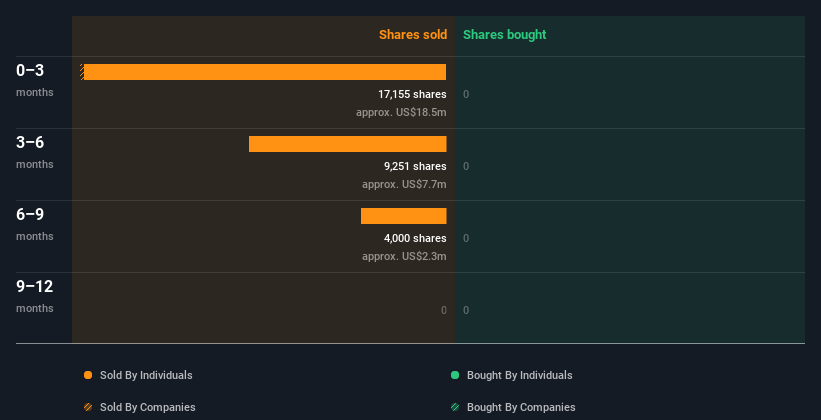Click the Bought By Individuals legend text

tap(519, 375)
